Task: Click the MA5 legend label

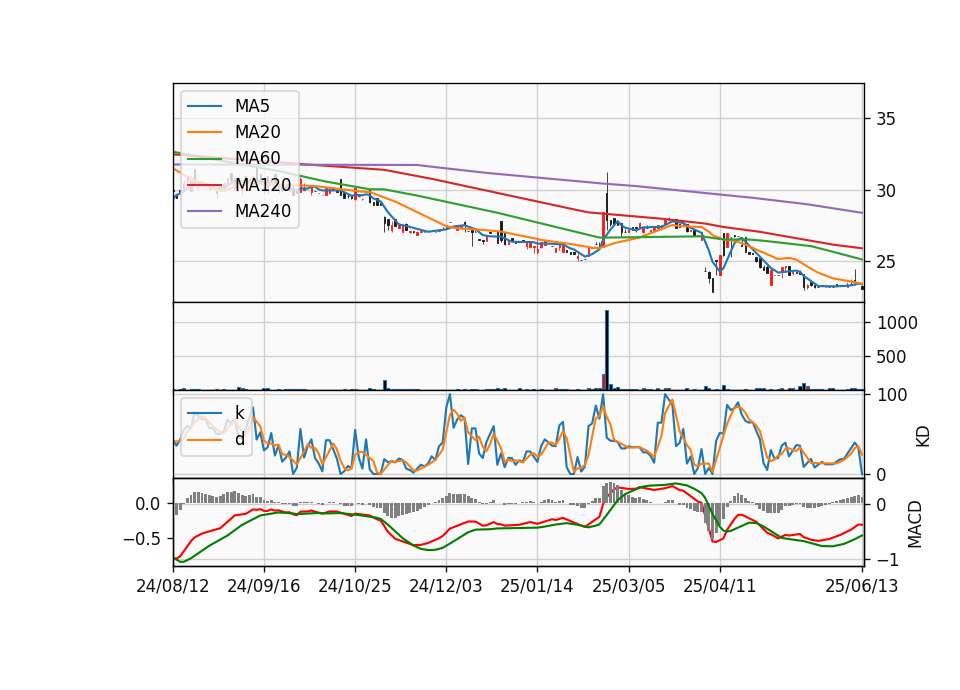Action: 252,106
